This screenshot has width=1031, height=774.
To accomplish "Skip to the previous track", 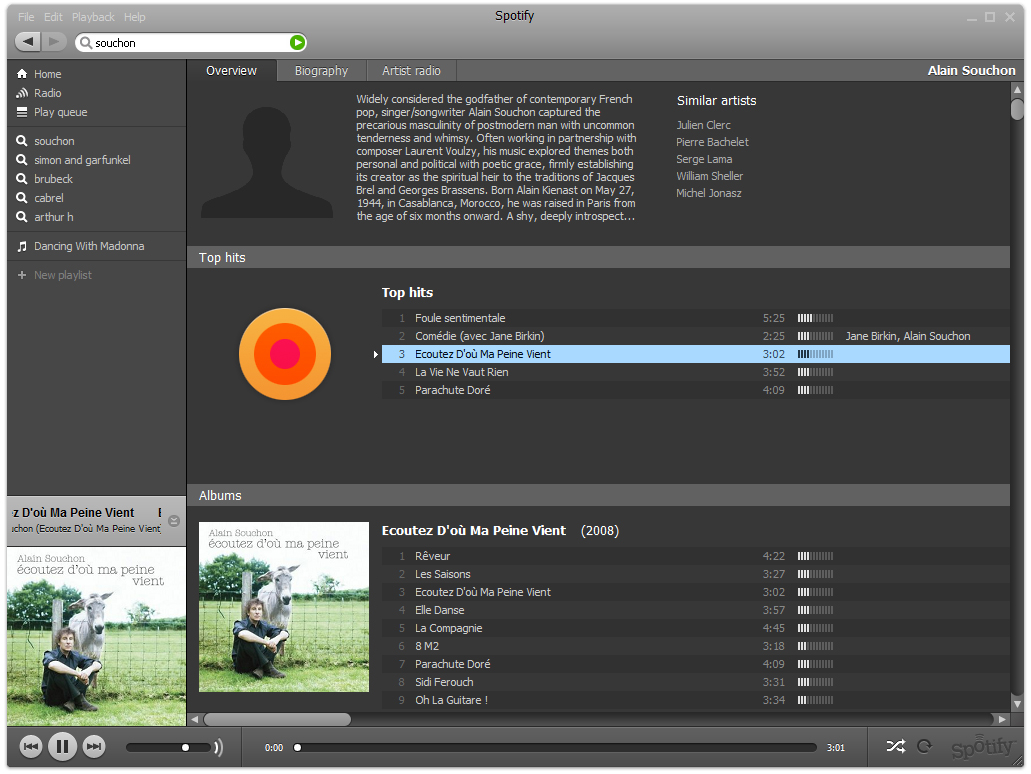I will tap(30, 746).
